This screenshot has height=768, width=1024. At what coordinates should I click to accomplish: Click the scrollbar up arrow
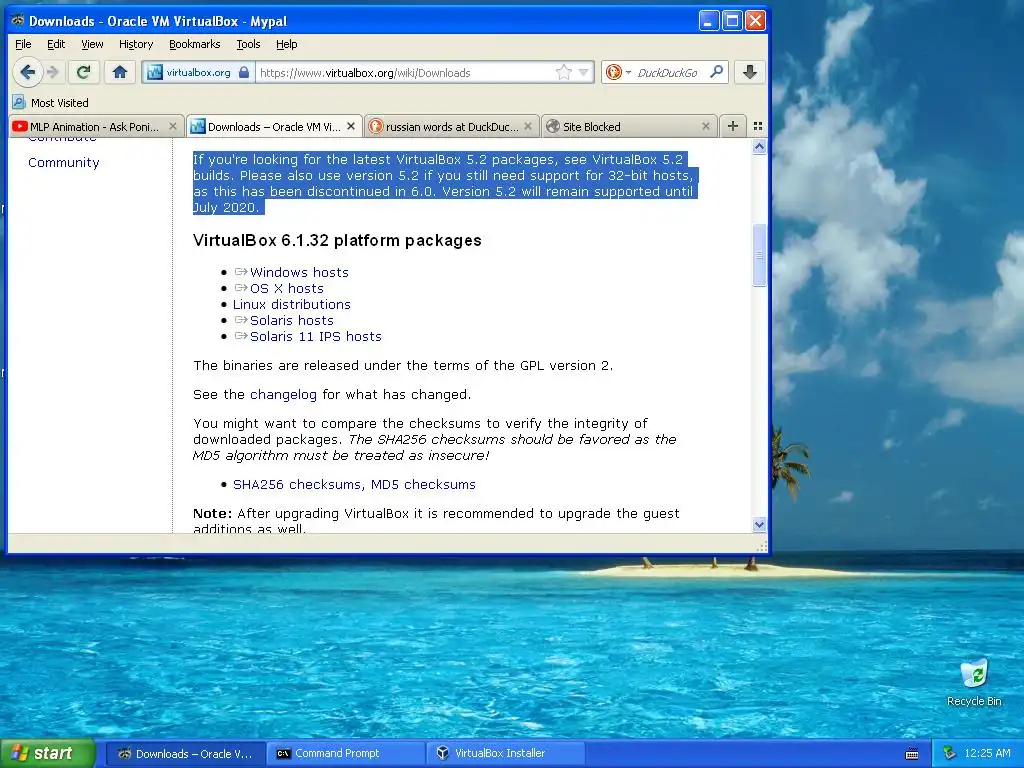click(759, 147)
